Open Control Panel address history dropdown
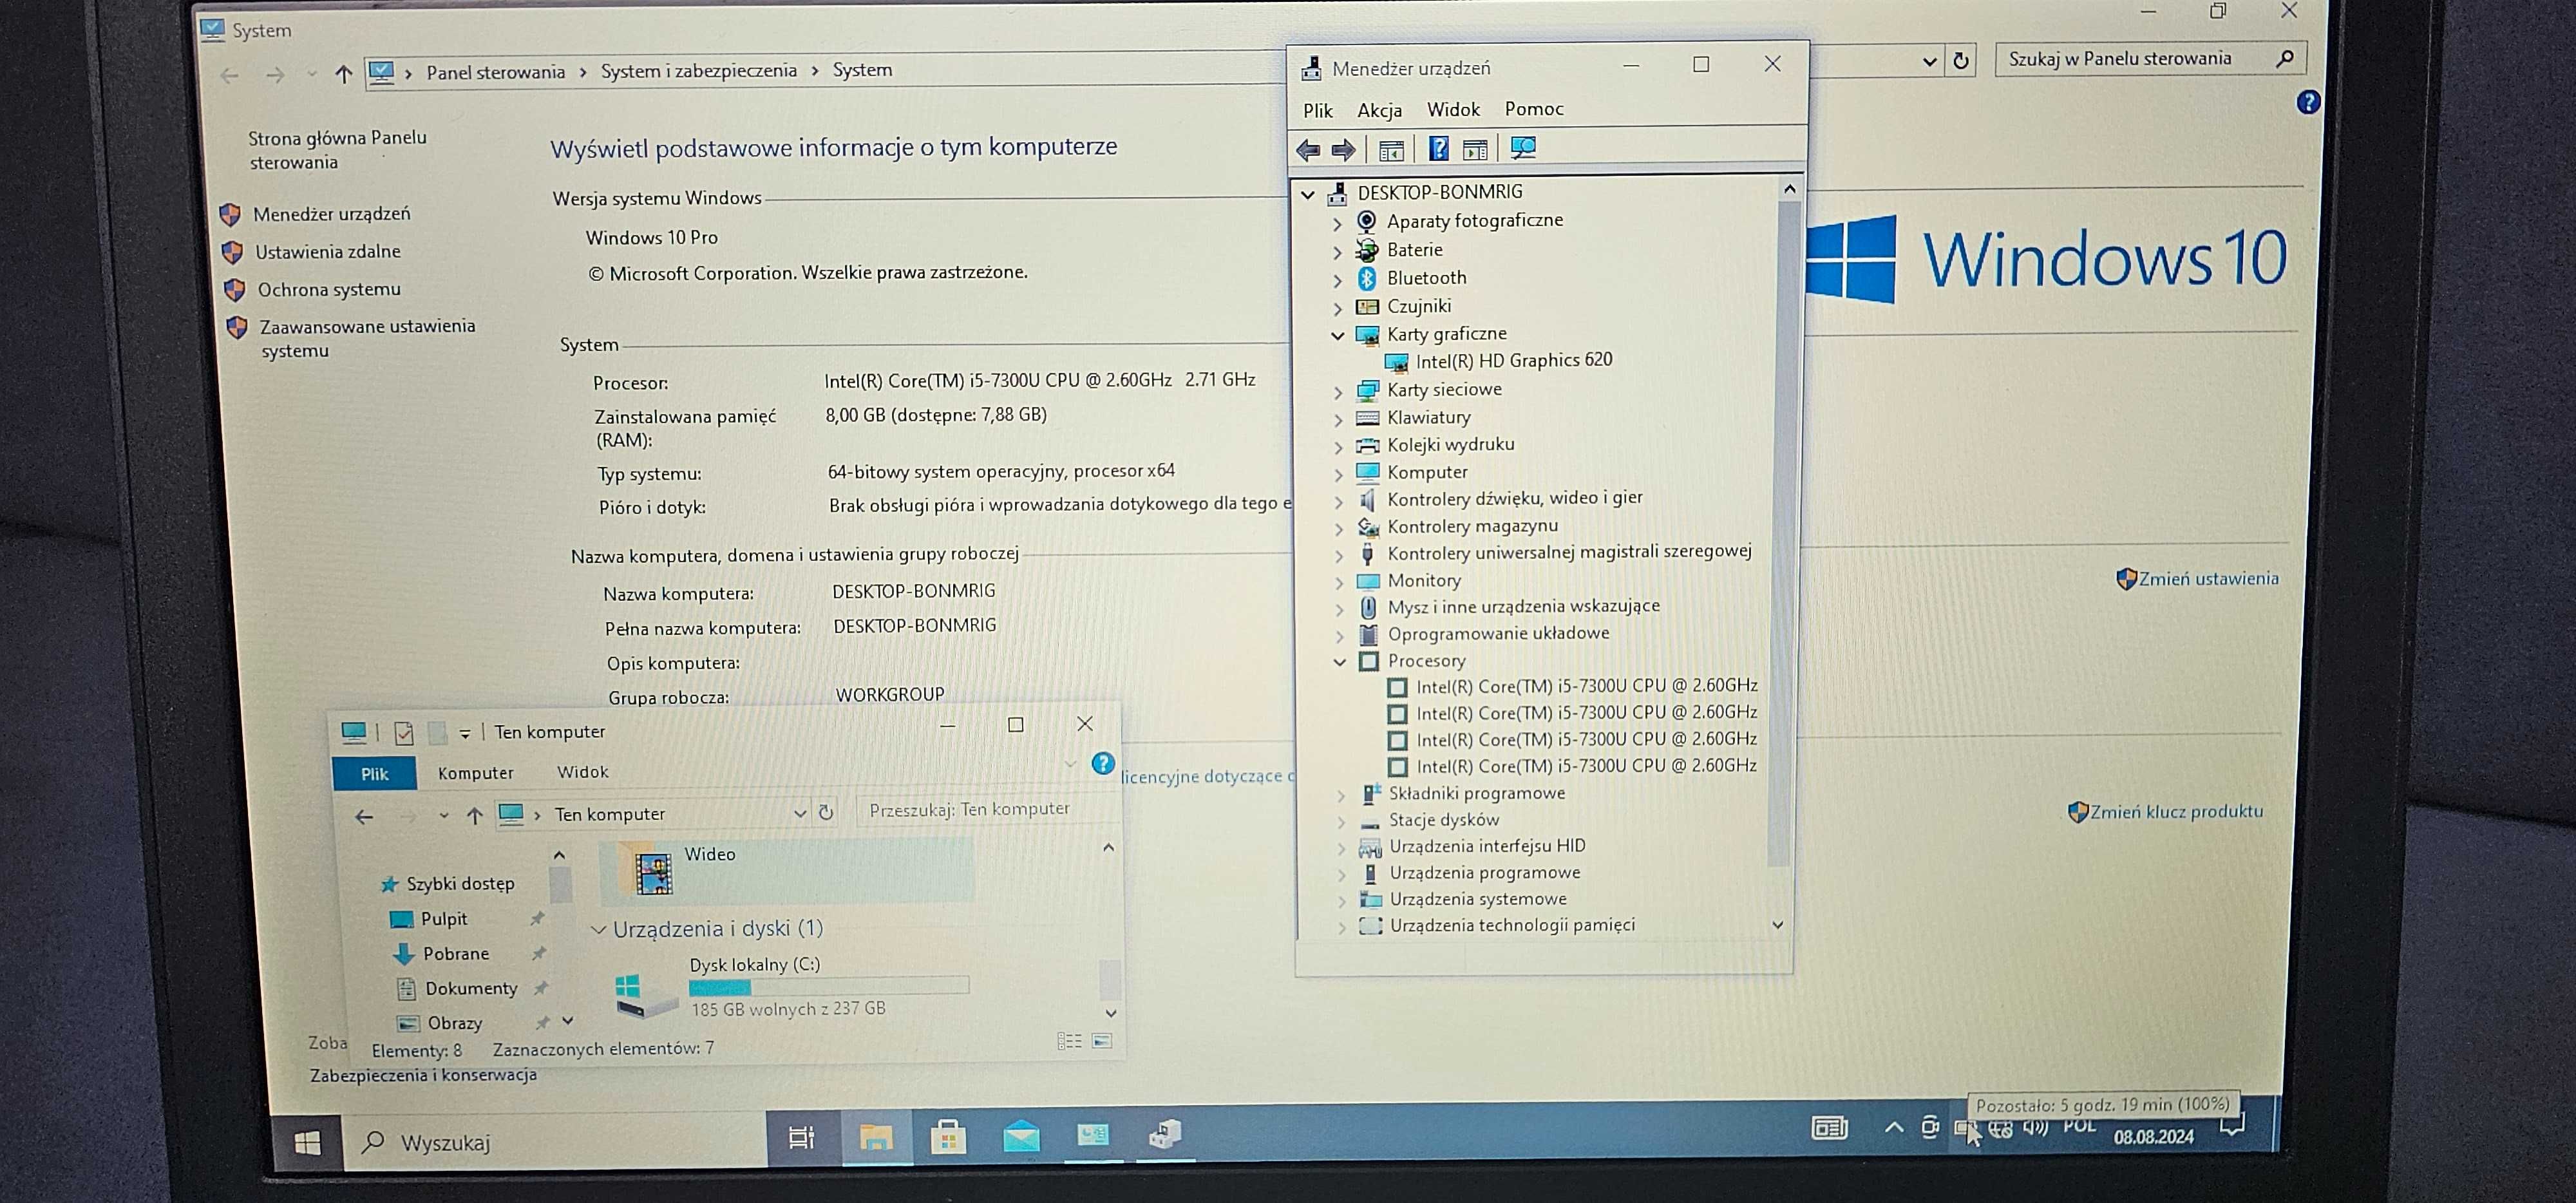Viewport: 2576px width, 1203px height. [1929, 62]
